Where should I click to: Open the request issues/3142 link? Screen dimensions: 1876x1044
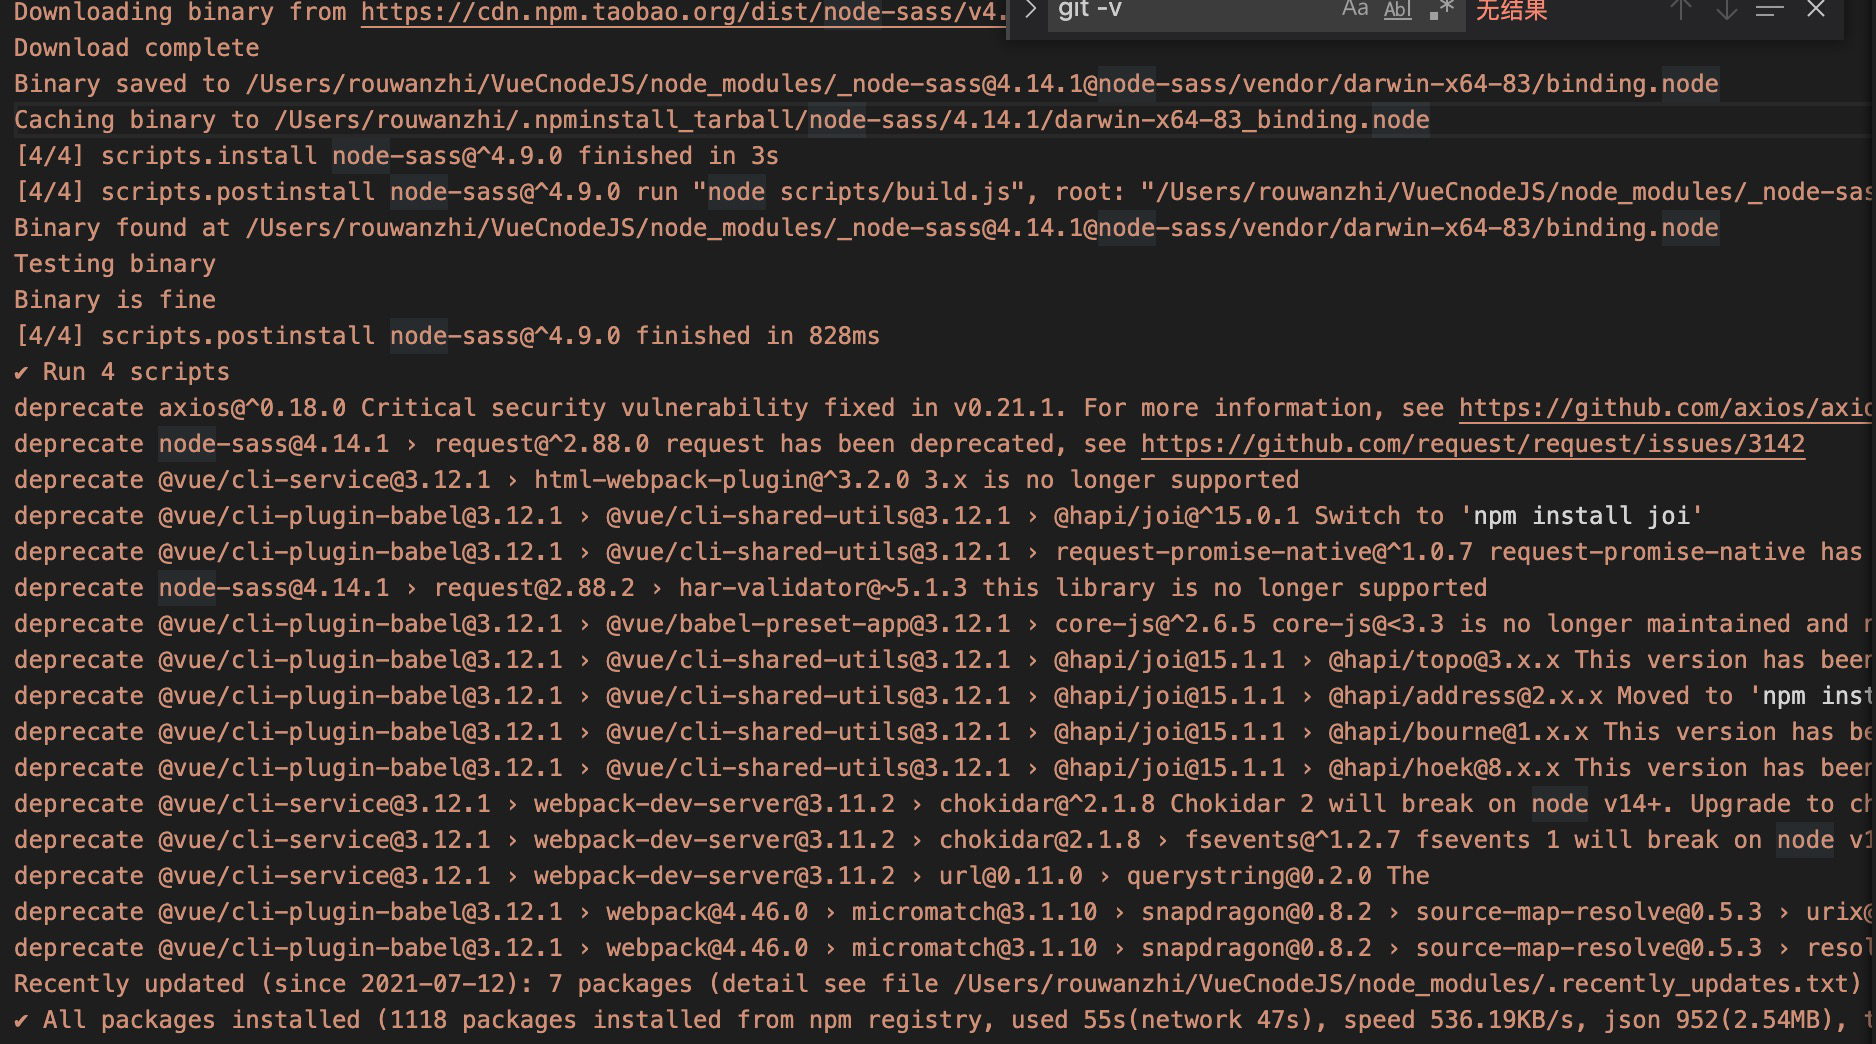tap(1473, 444)
